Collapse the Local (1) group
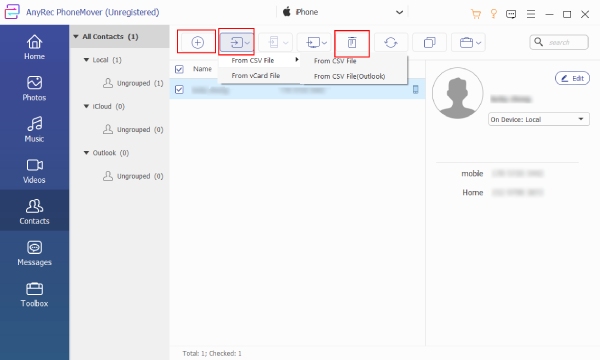600x360 pixels. (x=86, y=60)
